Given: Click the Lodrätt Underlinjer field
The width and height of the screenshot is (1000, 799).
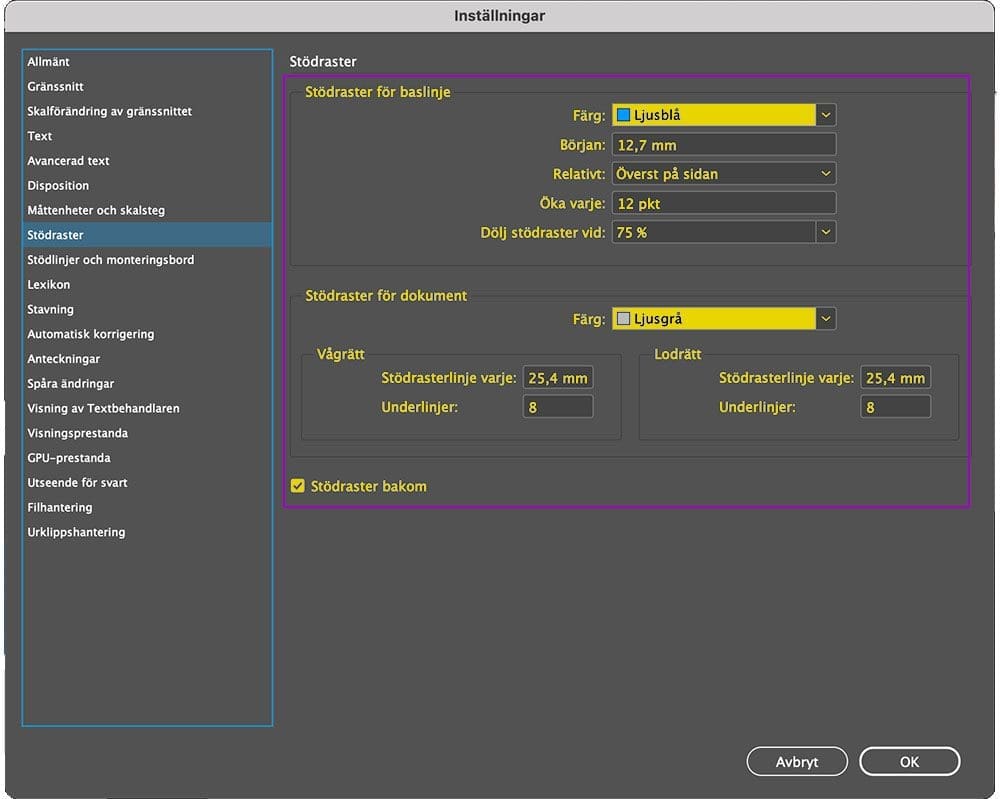Looking at the screenshot, I should [895, 407].
